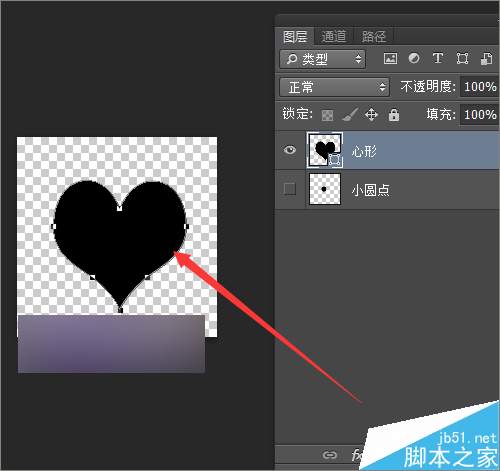Open the 类型 filter dropdown
The image size is (500, 471).
pyautogui.click(x=322, y=59)
